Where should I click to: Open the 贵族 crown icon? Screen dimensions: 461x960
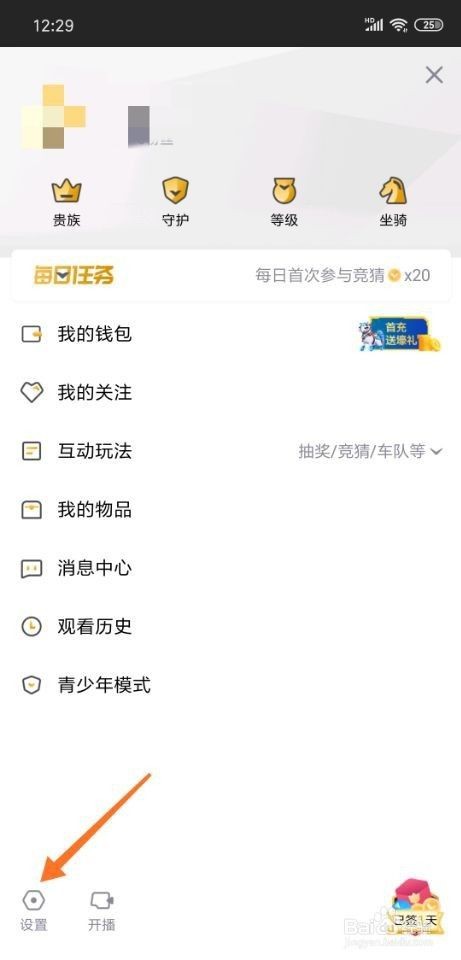pyautogui.click(x=66, y=191)
